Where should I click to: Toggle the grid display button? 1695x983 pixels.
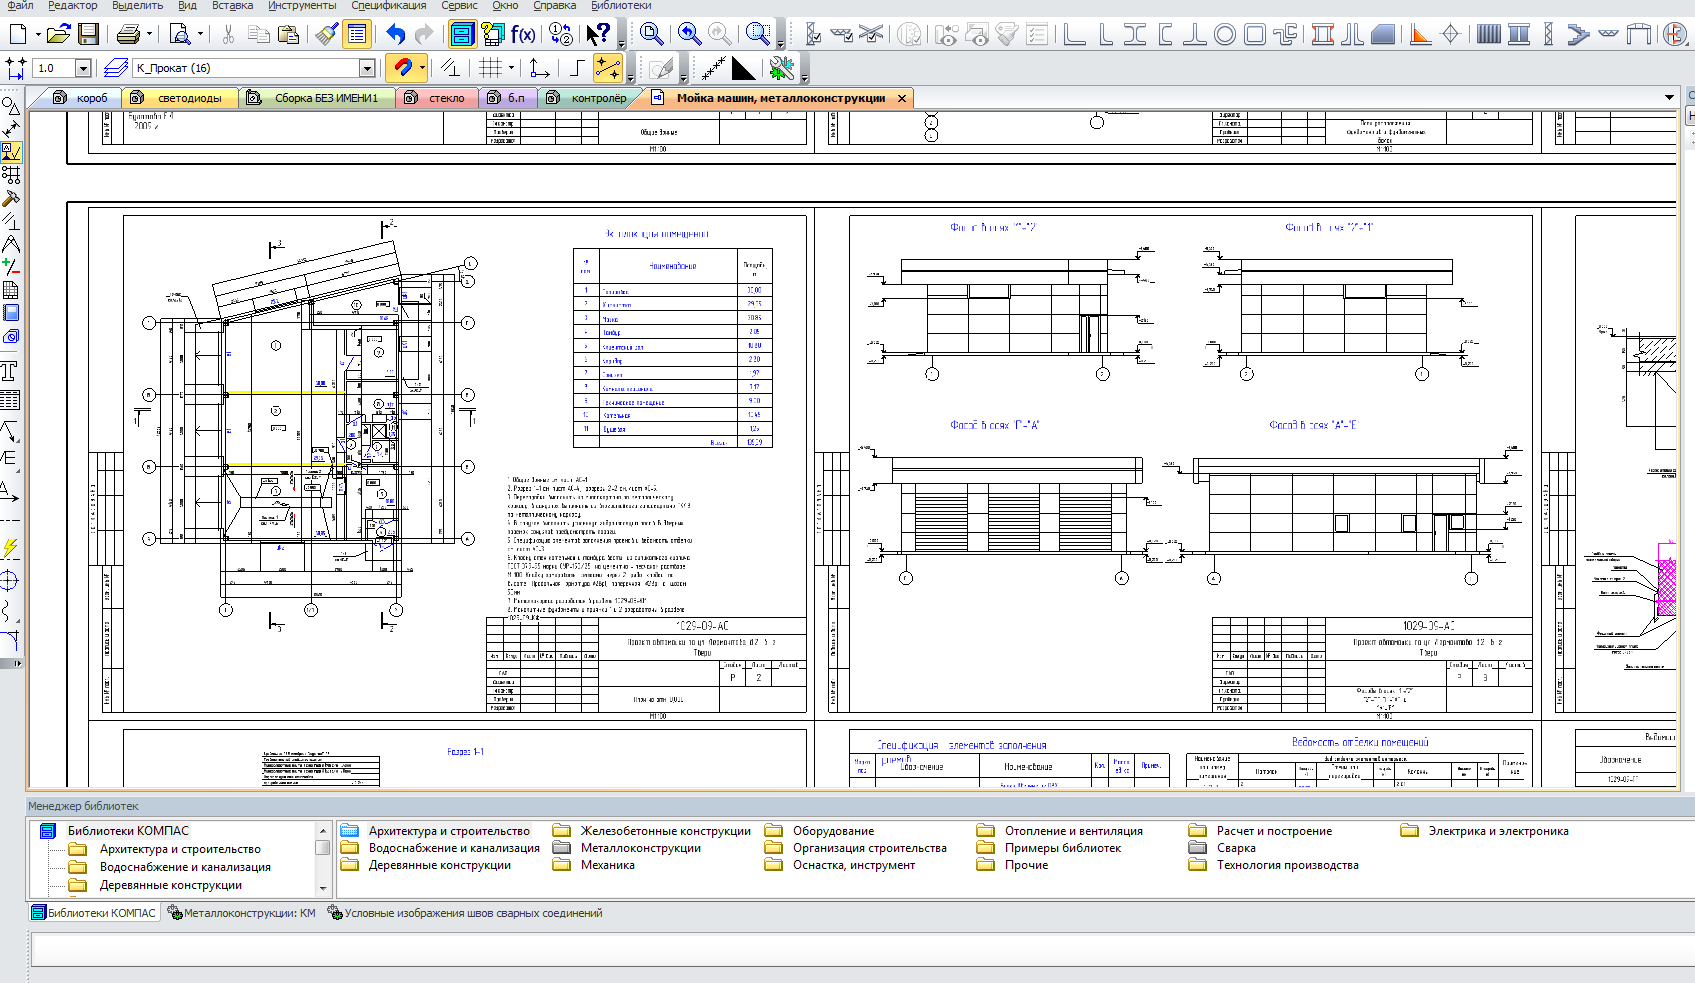[489, 68]
